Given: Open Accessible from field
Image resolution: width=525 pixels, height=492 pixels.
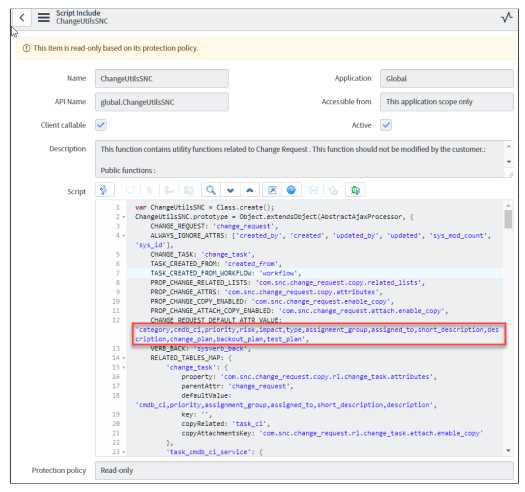Looking at the screenshot, I should click(447, 102).
